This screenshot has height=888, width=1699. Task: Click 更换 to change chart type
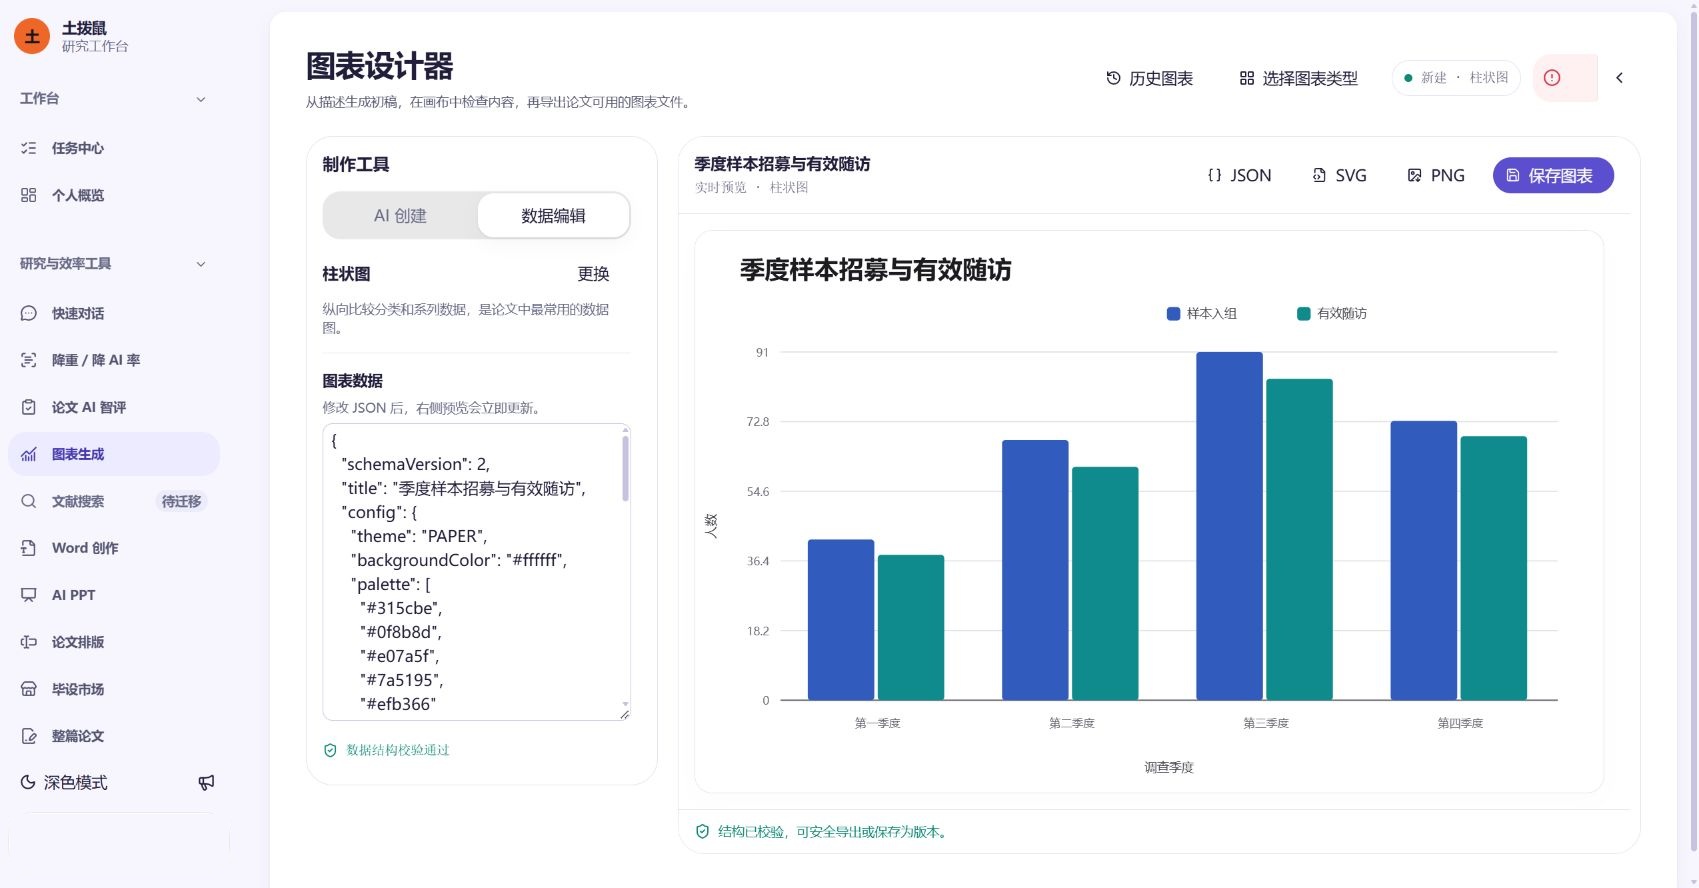[x=593, y=274]
